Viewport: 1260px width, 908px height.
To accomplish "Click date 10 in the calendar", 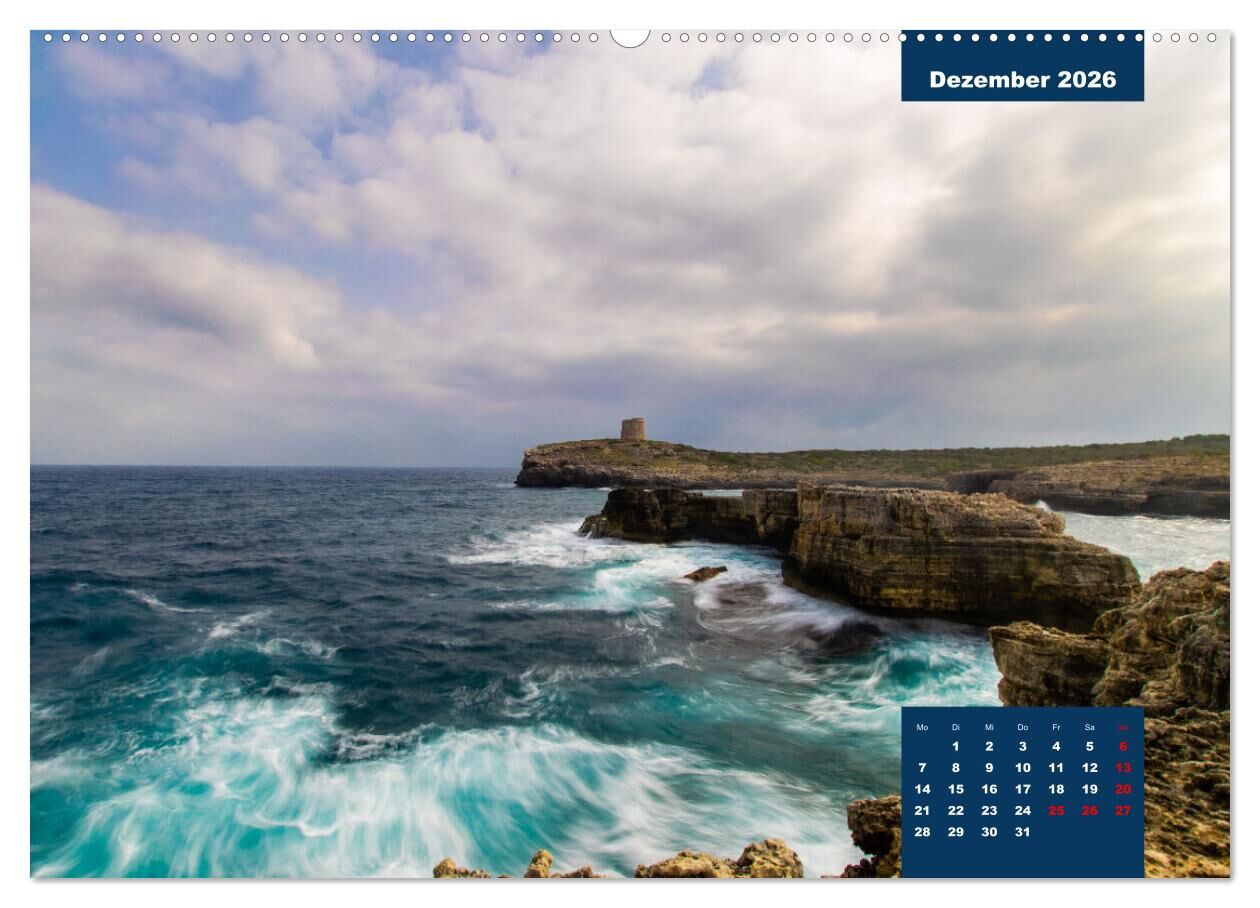I will pyautogui.click(x=1022, y=768).
